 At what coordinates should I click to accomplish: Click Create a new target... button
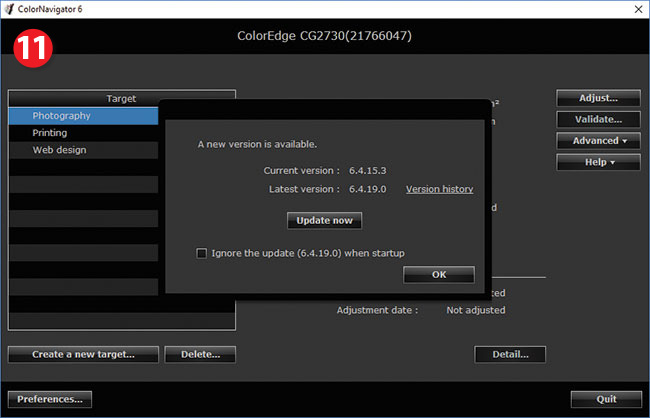click(83, 355)
